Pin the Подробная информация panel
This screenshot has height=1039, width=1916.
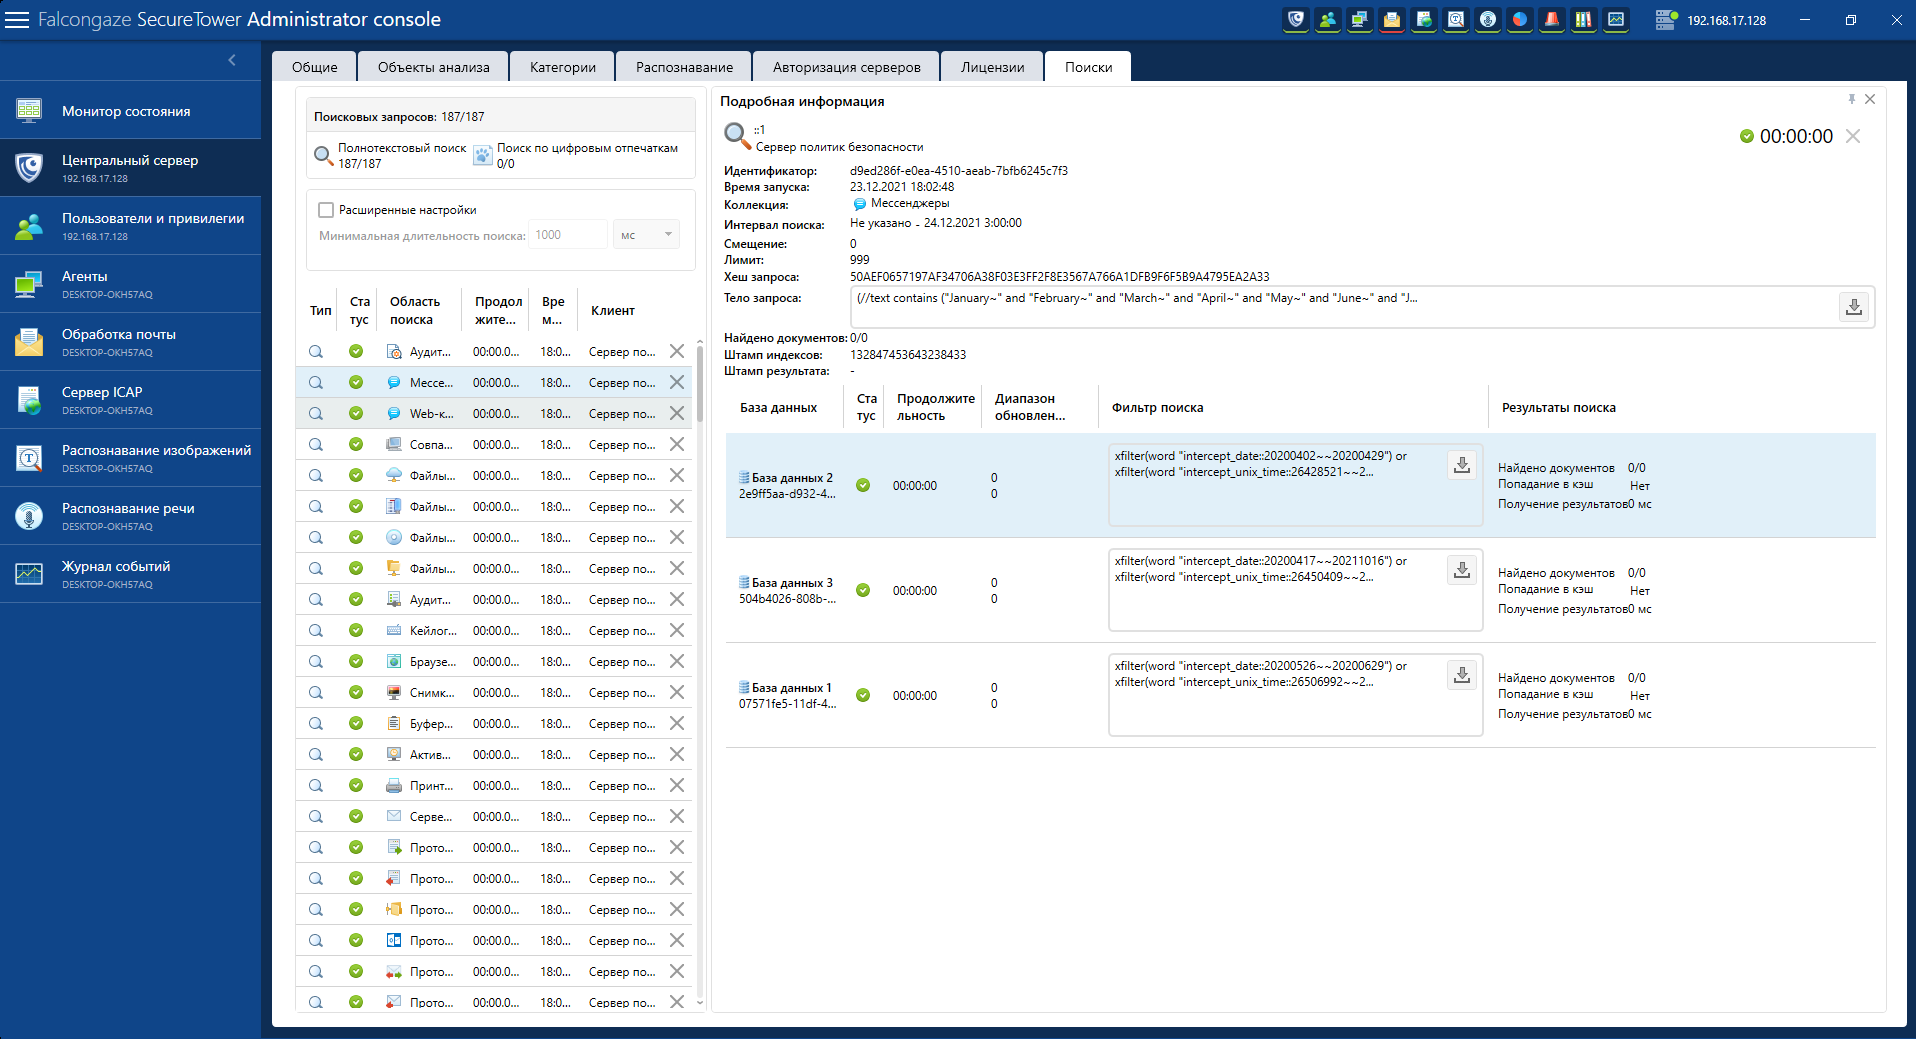[1852, 99]
